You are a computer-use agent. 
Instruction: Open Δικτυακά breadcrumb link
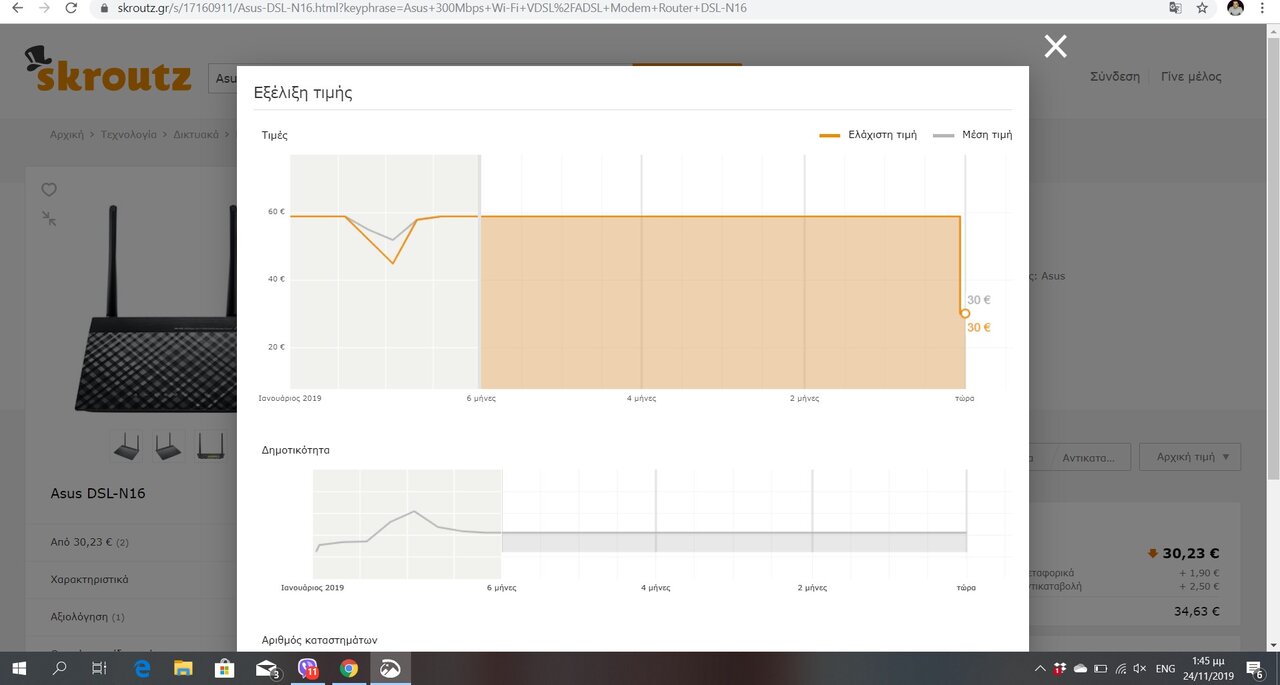pos(196,134)
